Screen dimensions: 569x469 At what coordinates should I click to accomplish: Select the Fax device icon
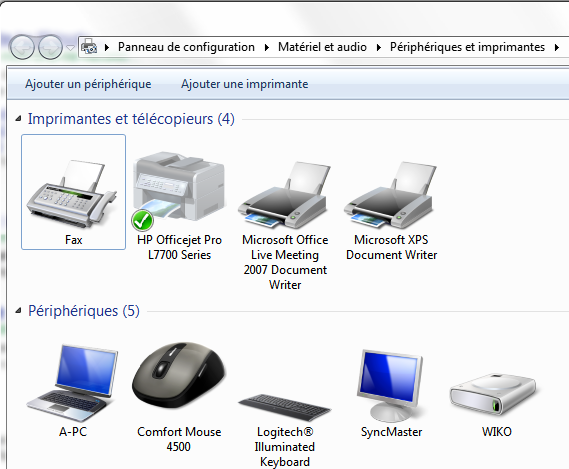(x=72, y=194)
